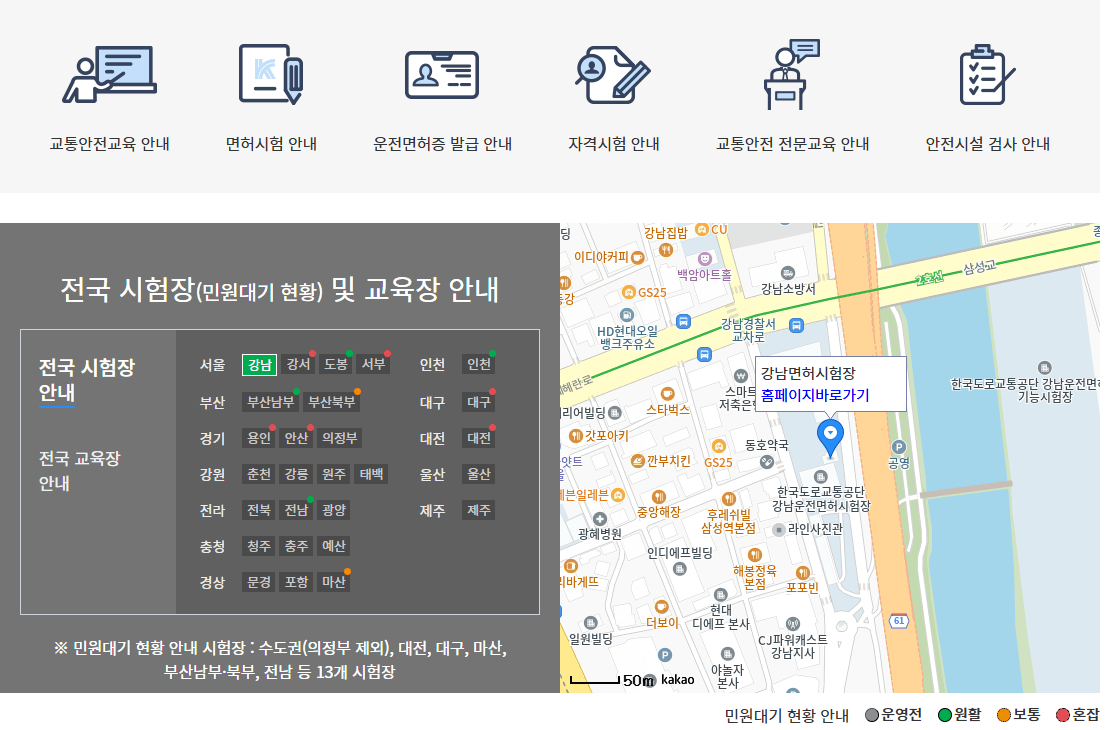This screenshot has width=1109, height=730.
Task: Switch to 전국 시험장 안내 tab
Action: coord(86,379)
